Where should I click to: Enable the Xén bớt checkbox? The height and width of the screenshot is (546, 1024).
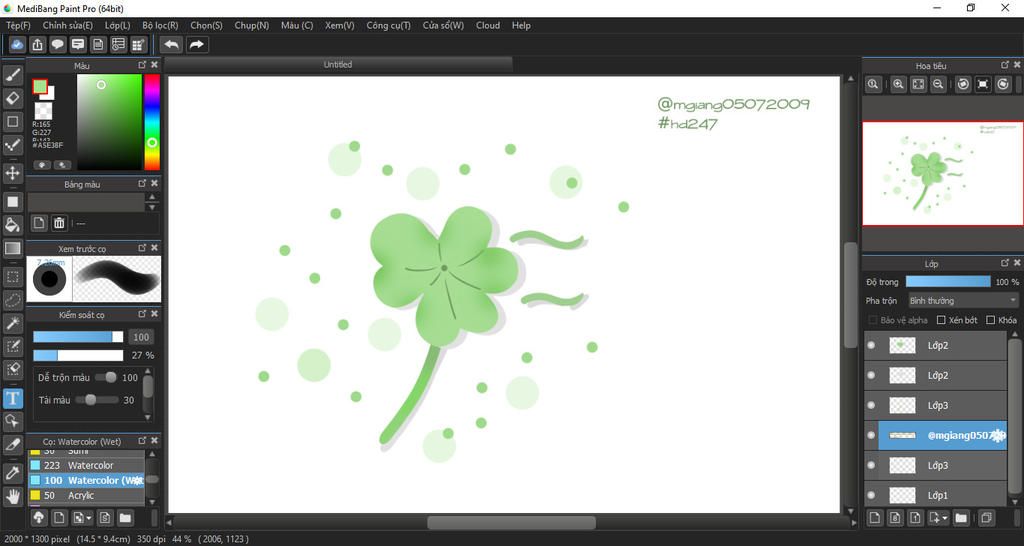coord(941,320)
